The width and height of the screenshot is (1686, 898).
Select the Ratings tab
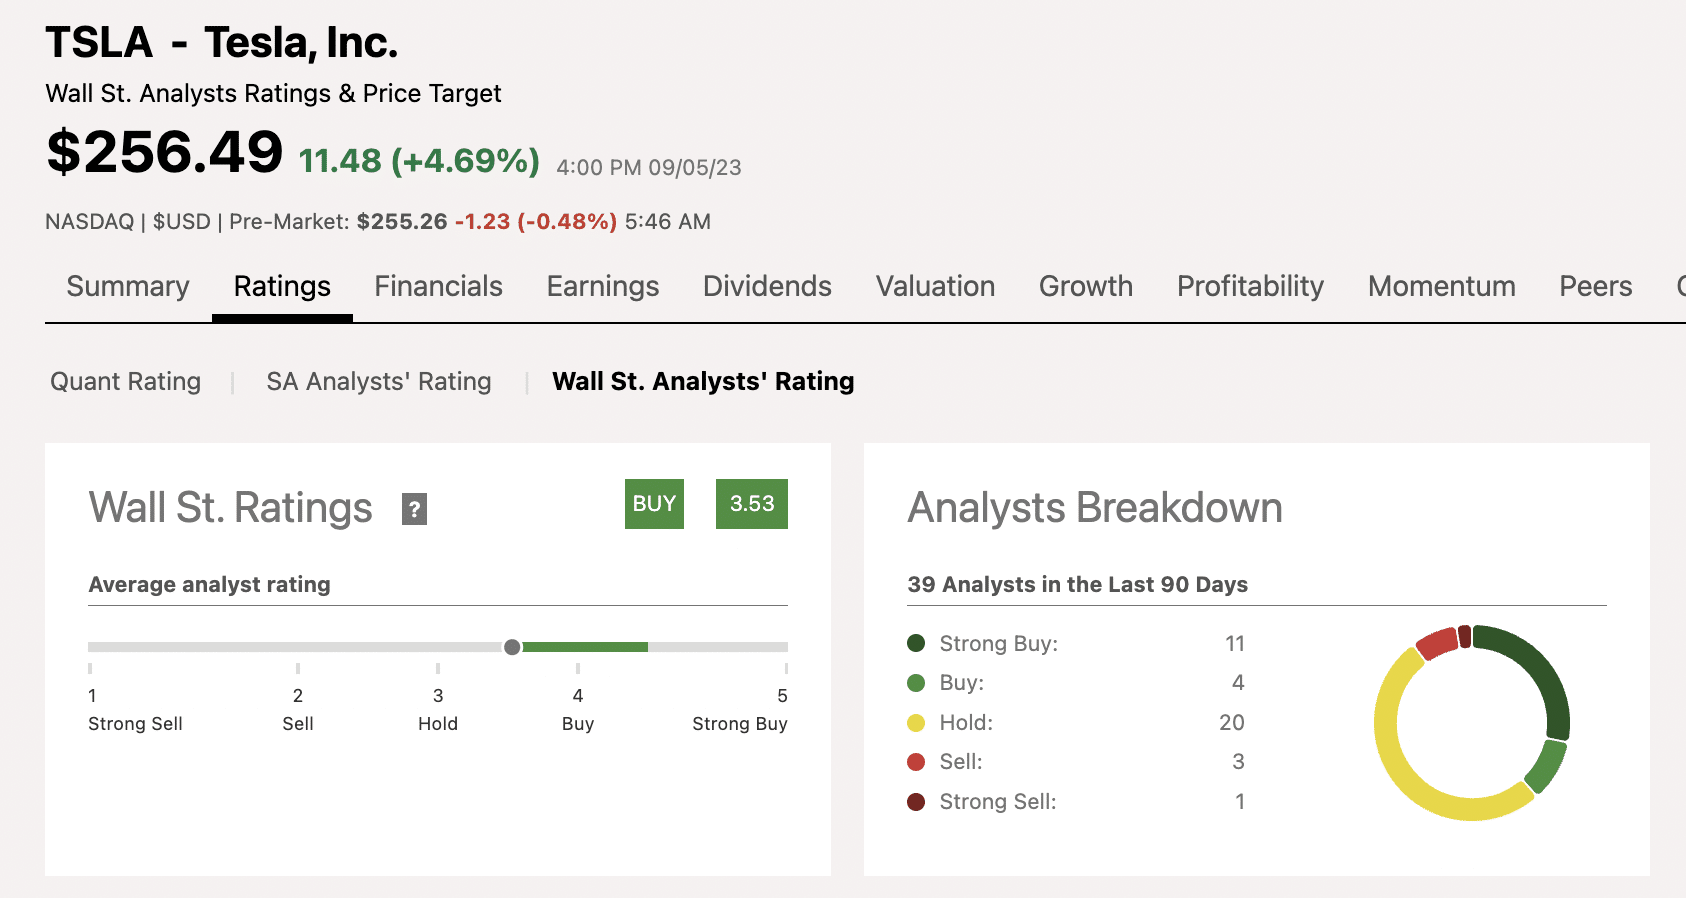(282, 287)
